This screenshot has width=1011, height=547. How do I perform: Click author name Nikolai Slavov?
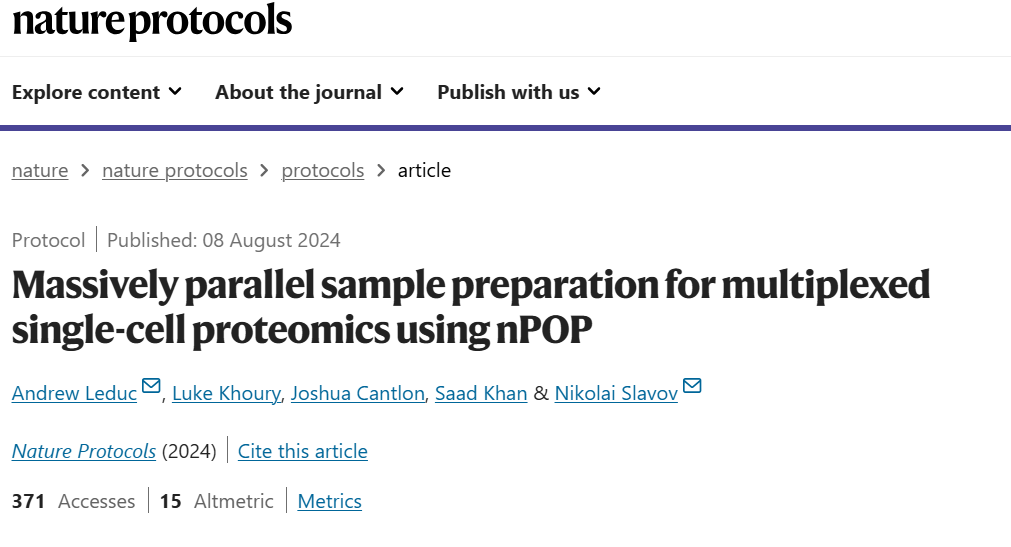tap(616, 393)
